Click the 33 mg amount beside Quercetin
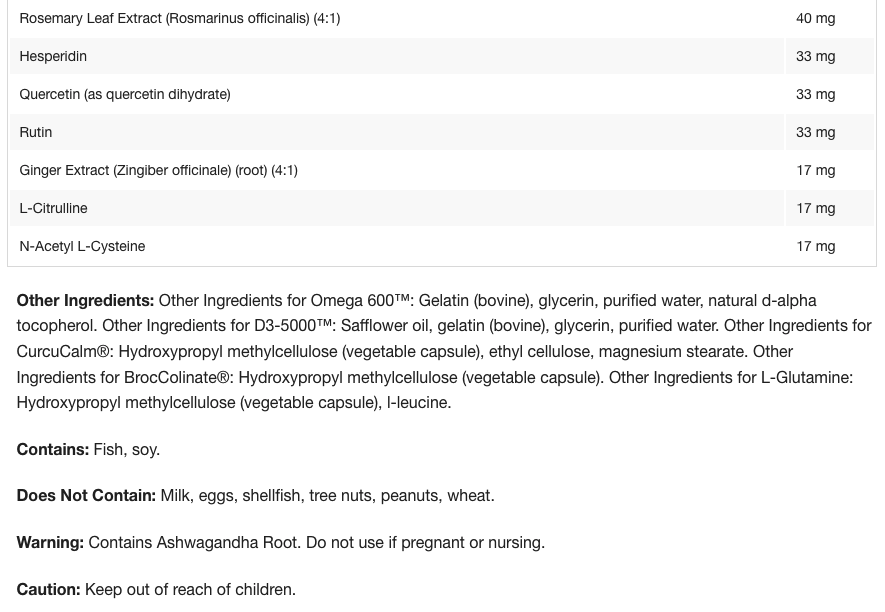The image size is (885, 612). click(x=815, y=94)
